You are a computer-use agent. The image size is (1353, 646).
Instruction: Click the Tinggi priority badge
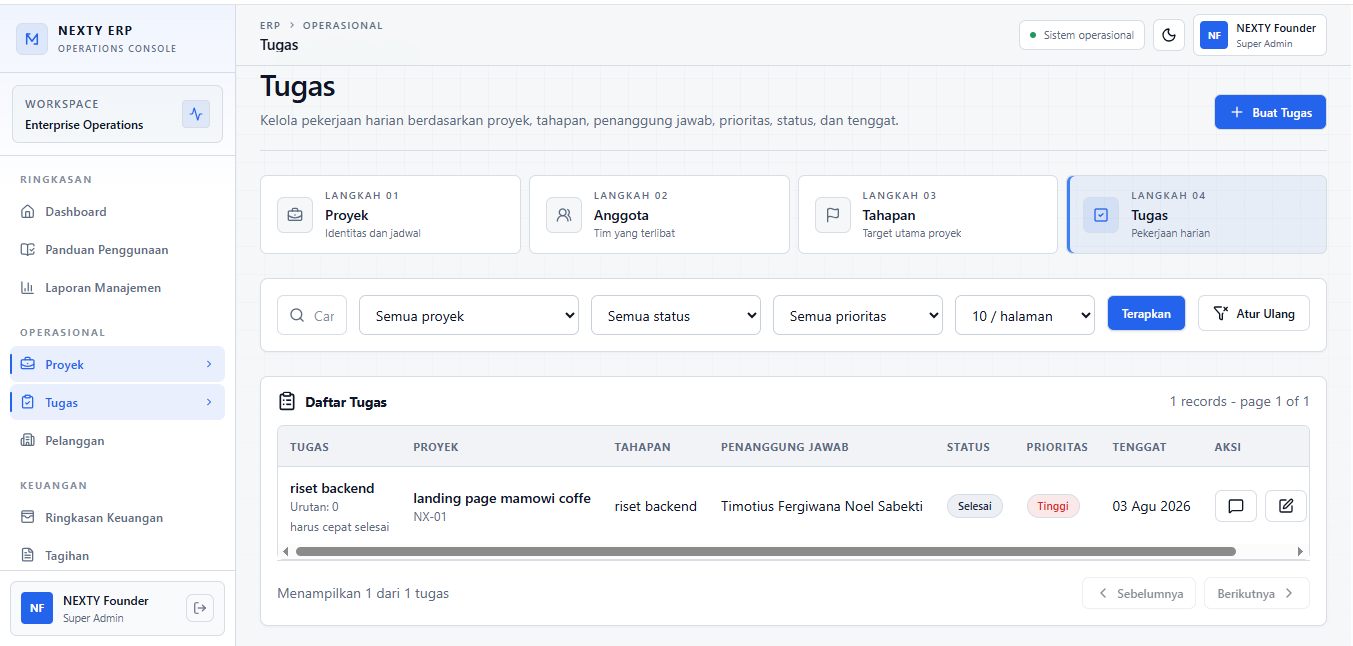[1053, 506]
